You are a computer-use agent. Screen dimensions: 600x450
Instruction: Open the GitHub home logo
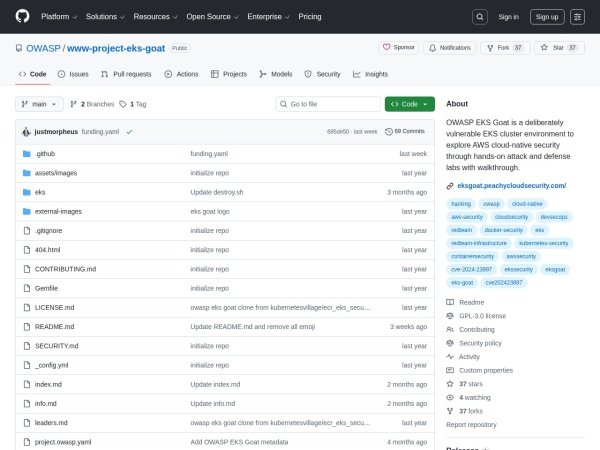click(23, 16)
